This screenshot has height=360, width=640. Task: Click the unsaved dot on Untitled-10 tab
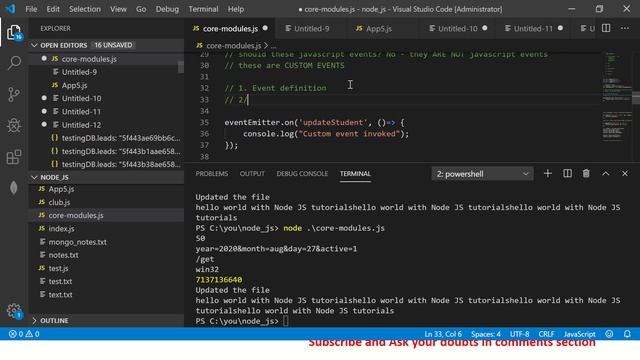pyautogui.click(x=484, y=28)
